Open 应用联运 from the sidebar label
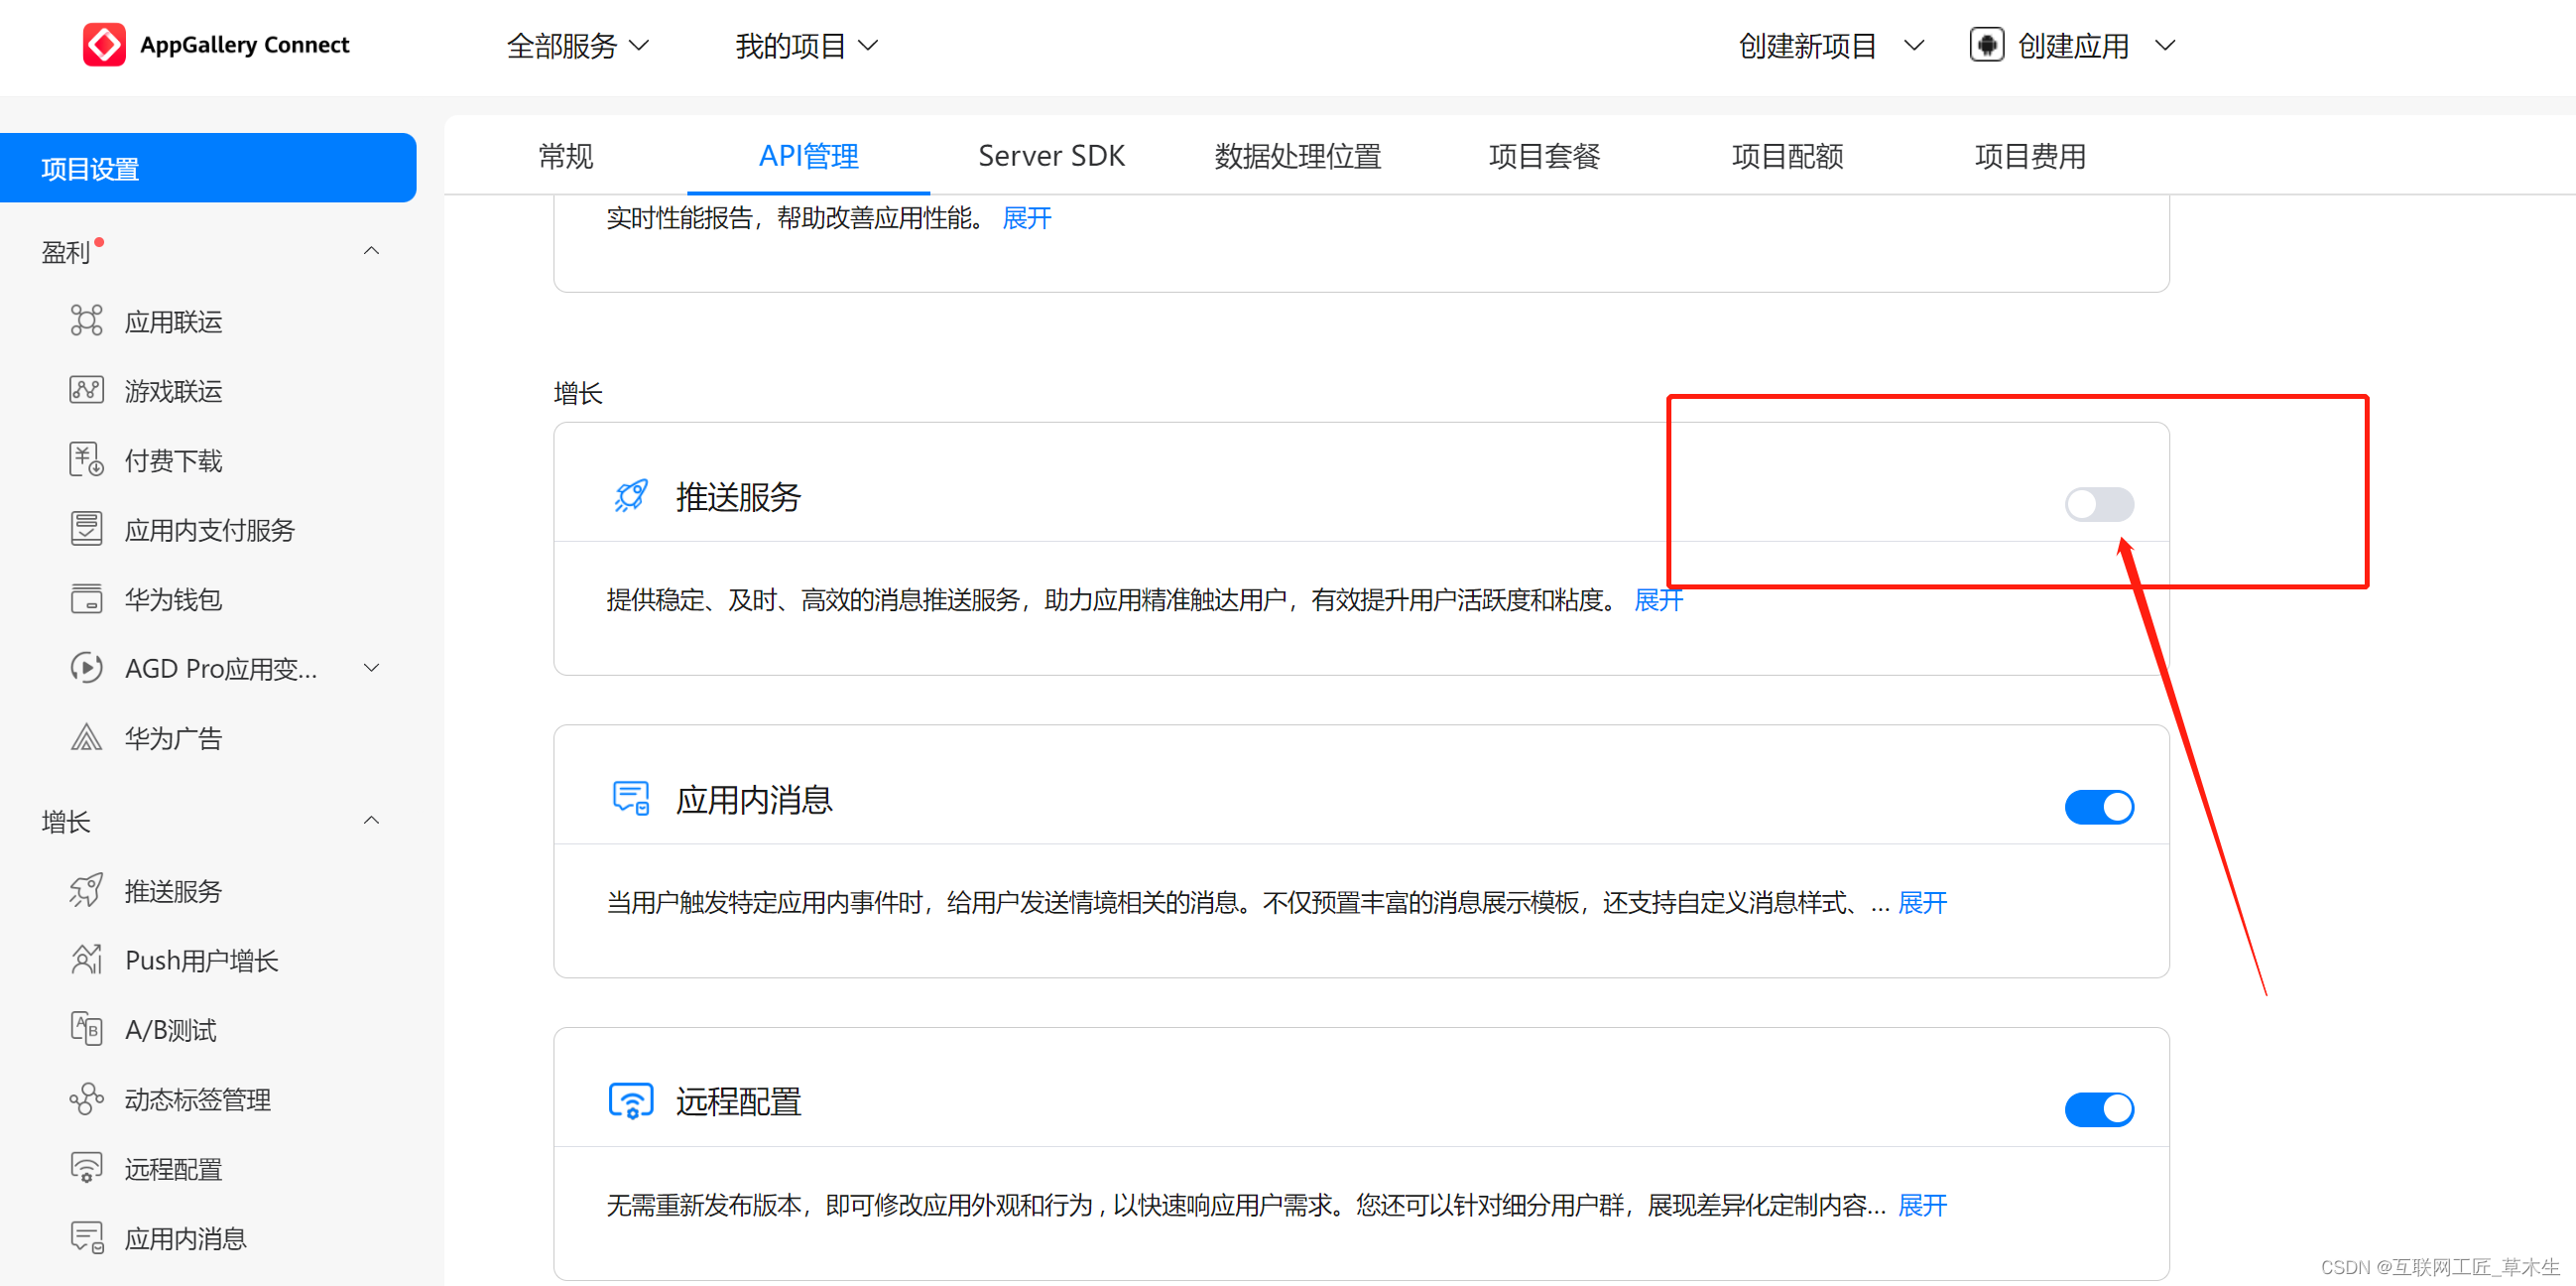Viewport: 2576px width, 1286px height. pos(173,322)
